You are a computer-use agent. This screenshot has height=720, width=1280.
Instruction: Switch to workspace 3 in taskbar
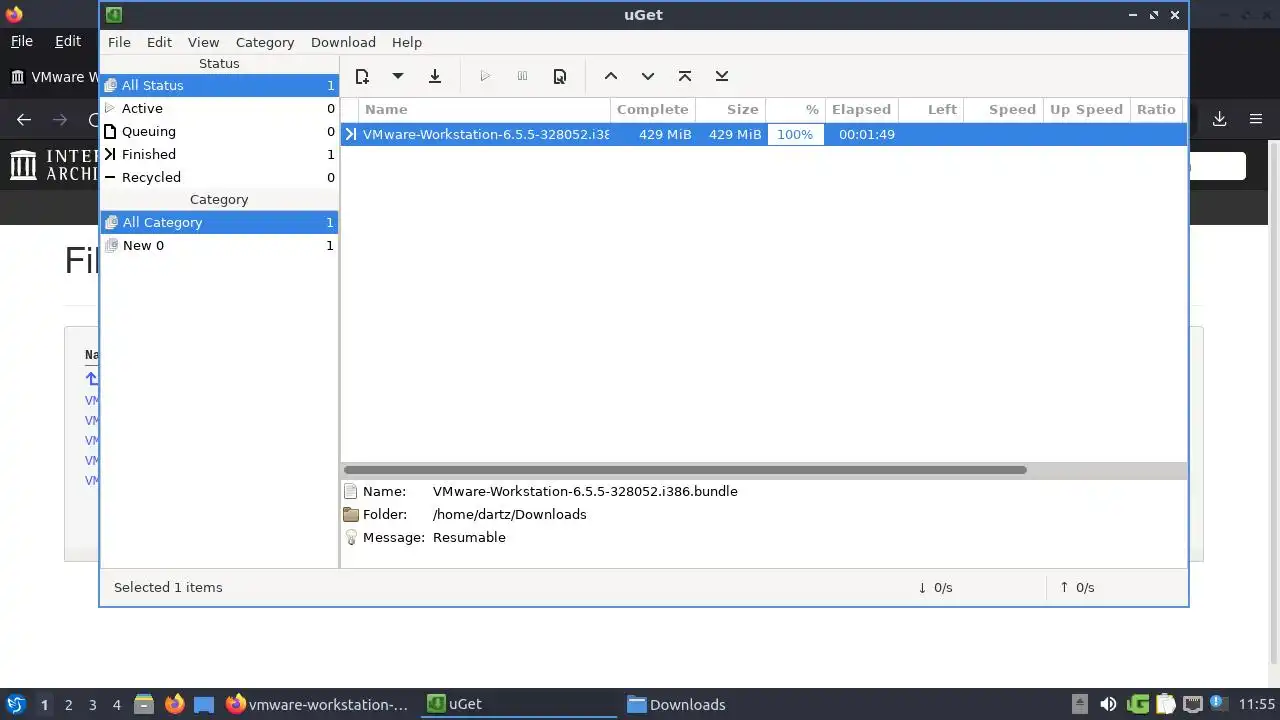pyautogui.click(x=92, y=704)
